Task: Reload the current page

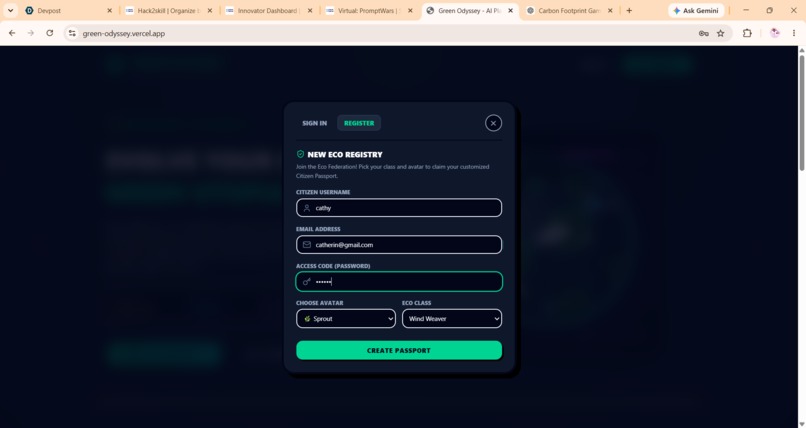Action: pos(49,33)
